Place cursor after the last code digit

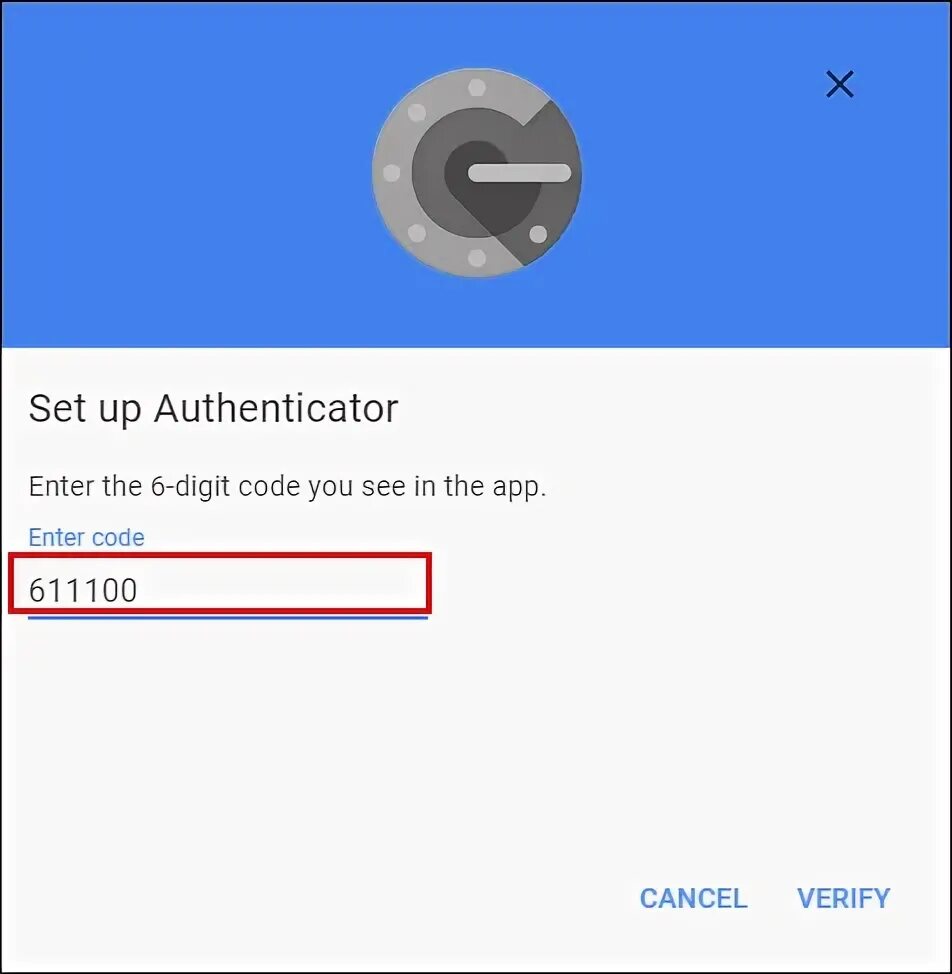tap(139, 590)
